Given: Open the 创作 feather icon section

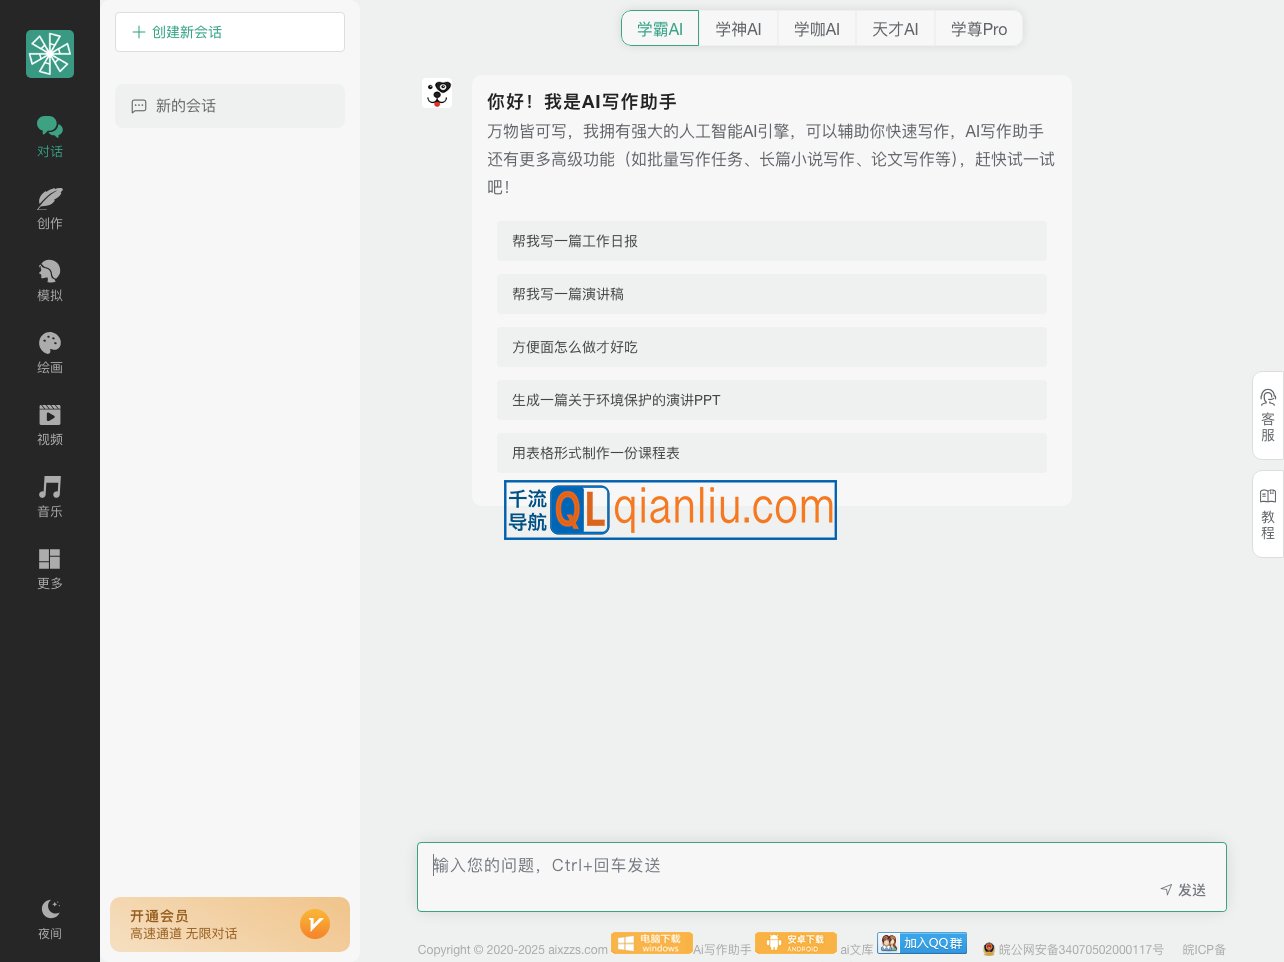Looking at the screenshot, I should click(x=50, y=209).
